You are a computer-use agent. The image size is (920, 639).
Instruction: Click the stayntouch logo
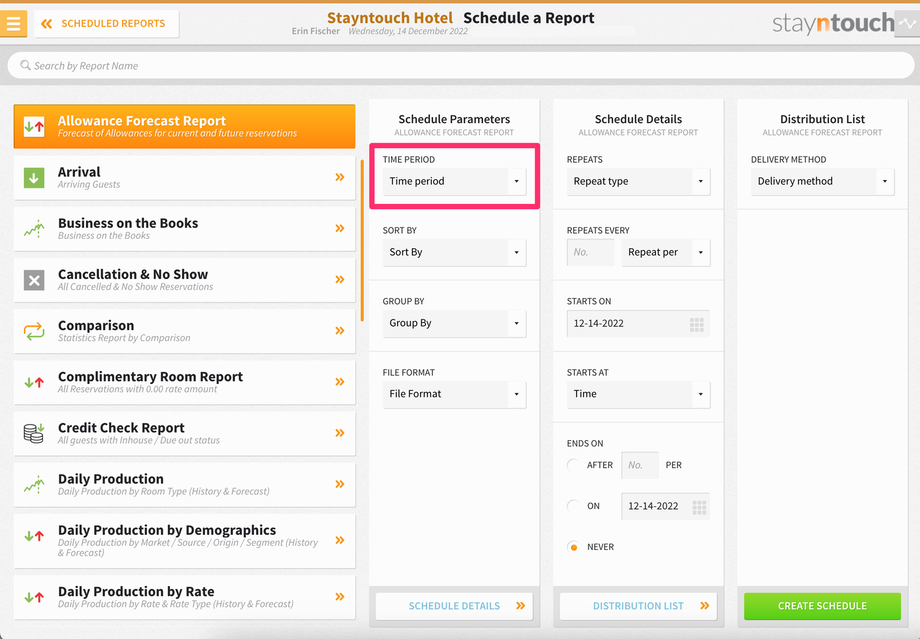[833, 23]
